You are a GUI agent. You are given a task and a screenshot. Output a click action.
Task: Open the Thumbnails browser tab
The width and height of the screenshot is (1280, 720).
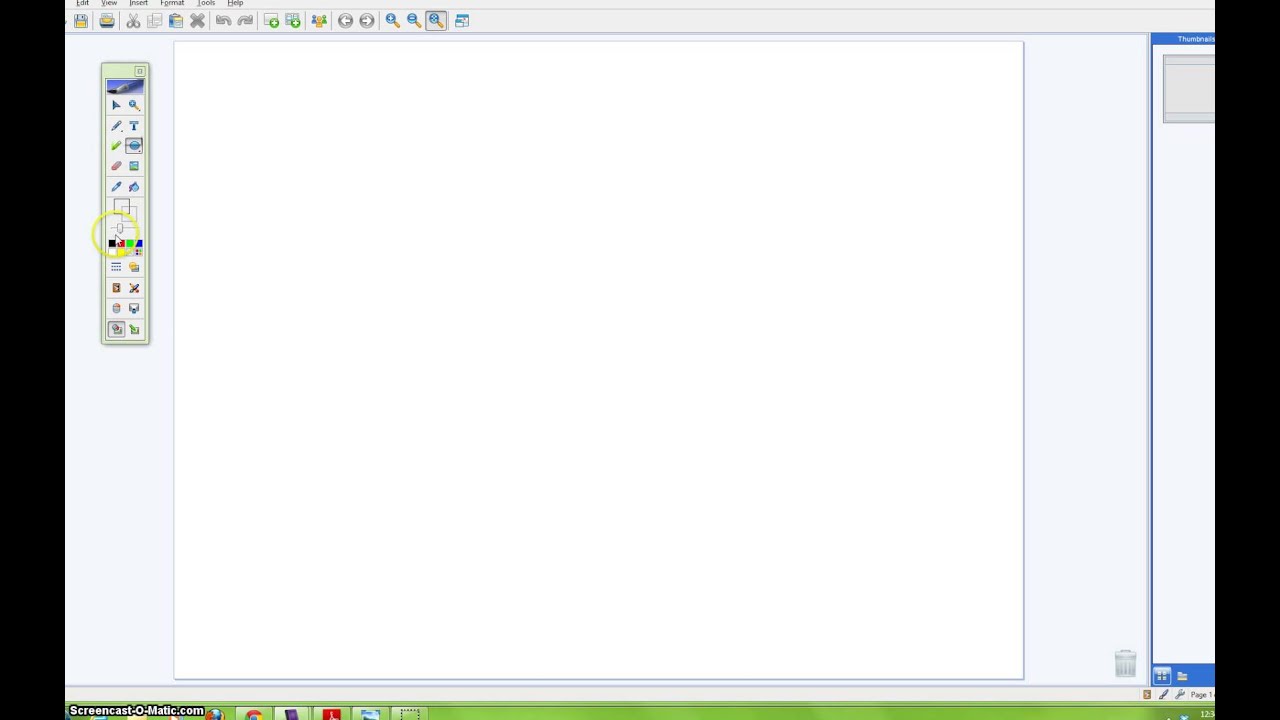1195,39
